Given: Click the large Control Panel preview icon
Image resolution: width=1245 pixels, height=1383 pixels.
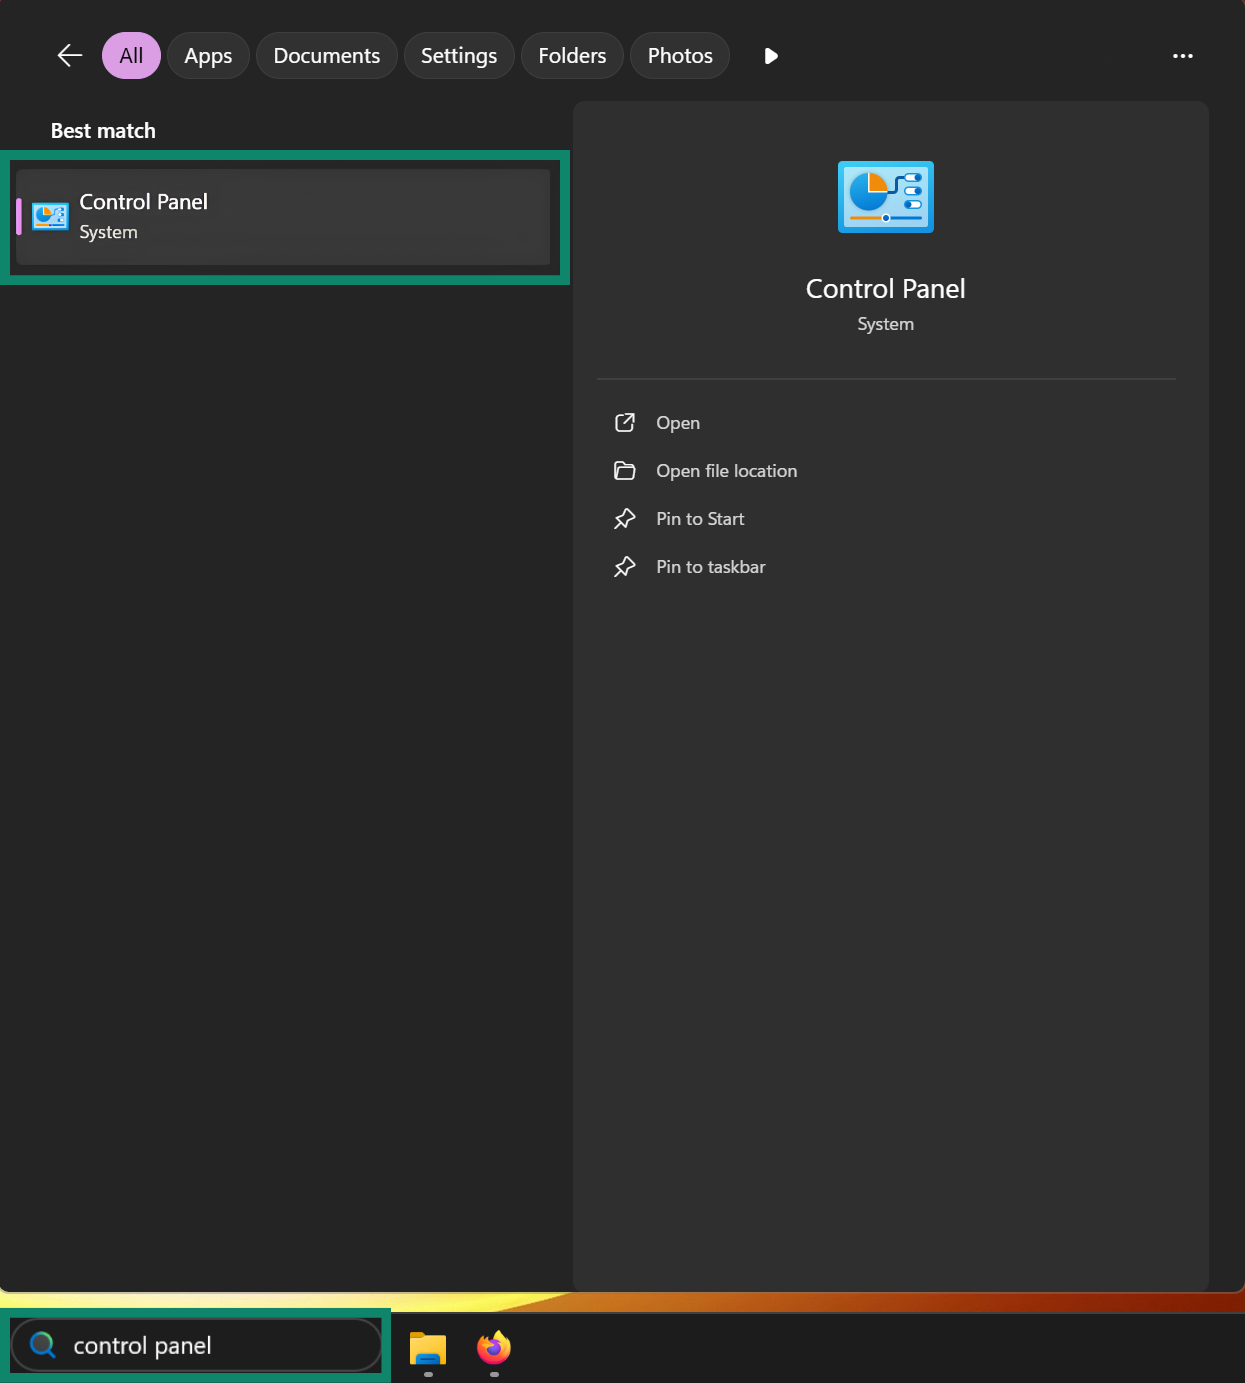Looking at the screenshot, I should (886, 197).
